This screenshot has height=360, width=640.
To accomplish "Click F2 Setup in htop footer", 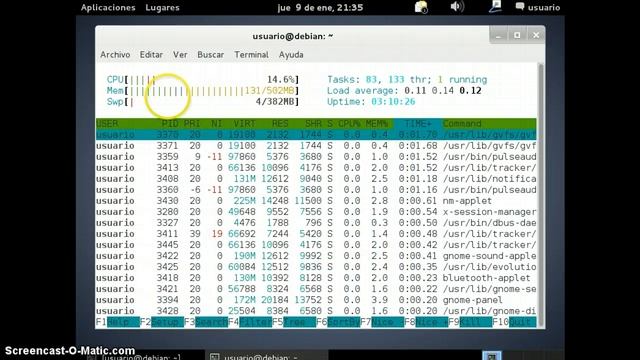I will point(162,322).
